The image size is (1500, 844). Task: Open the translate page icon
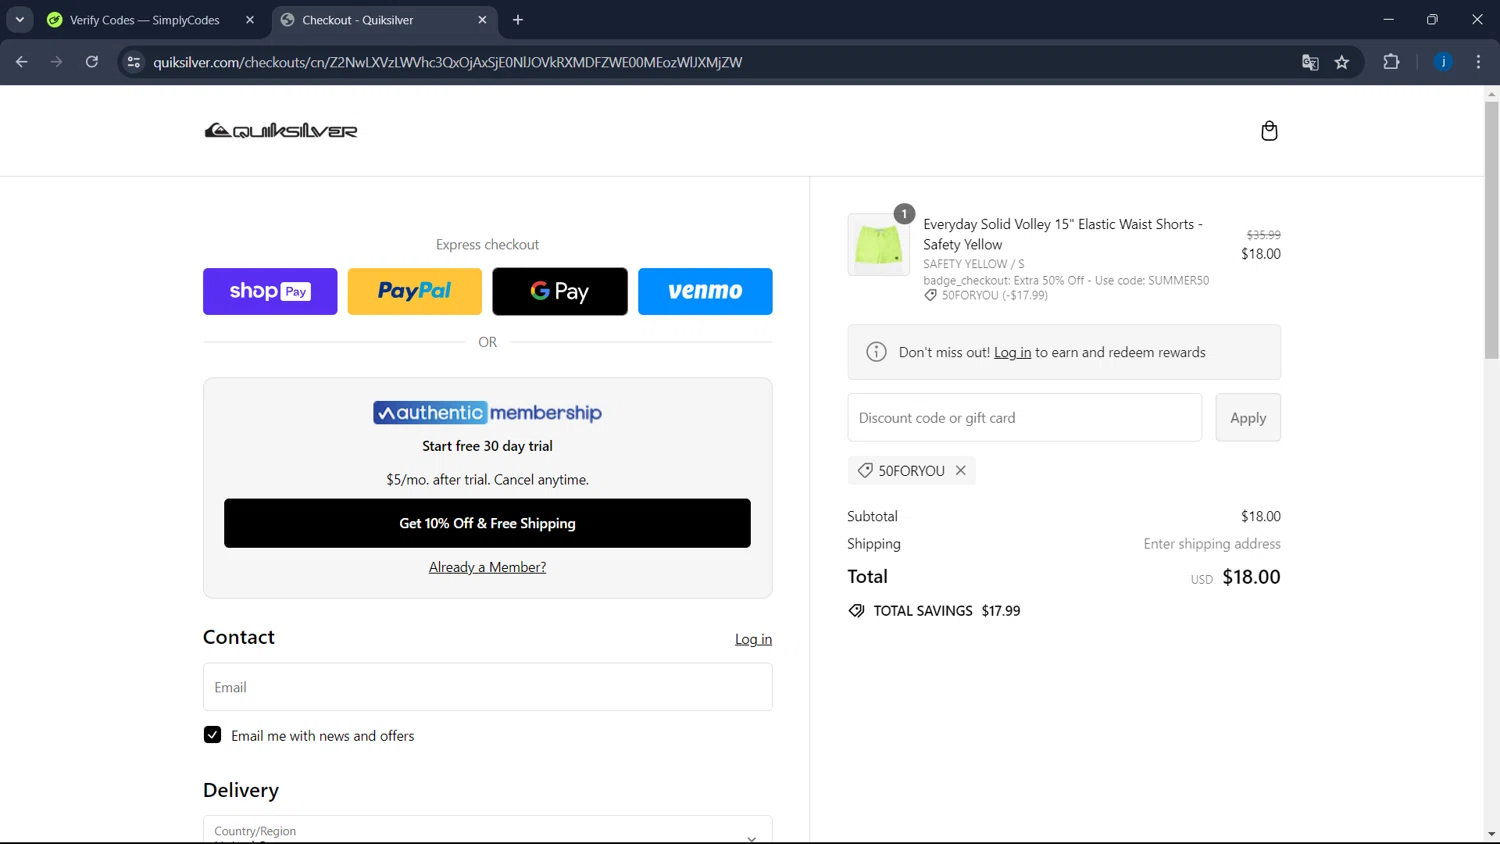pos(1310,62)
